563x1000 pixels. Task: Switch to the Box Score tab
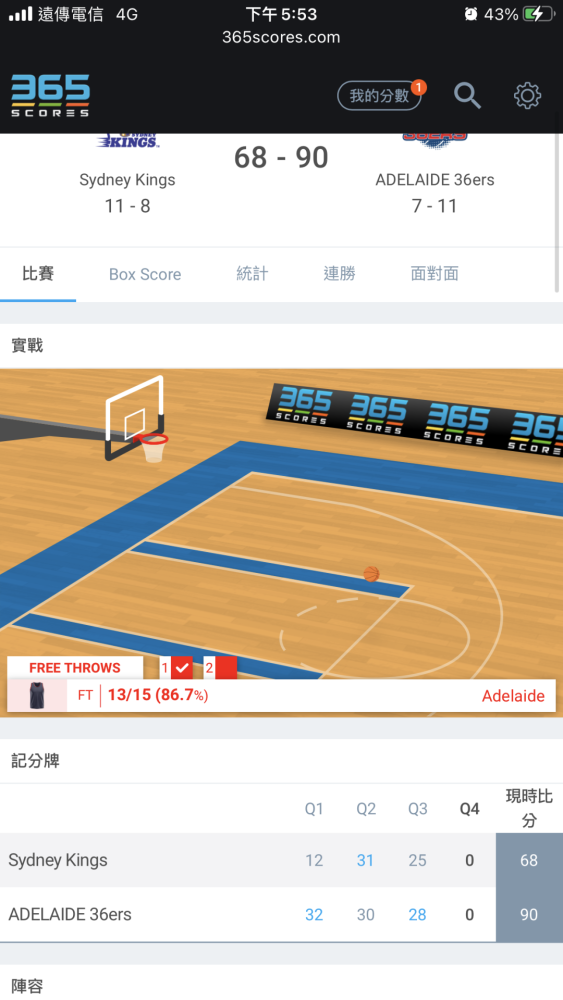coord(145,274)
